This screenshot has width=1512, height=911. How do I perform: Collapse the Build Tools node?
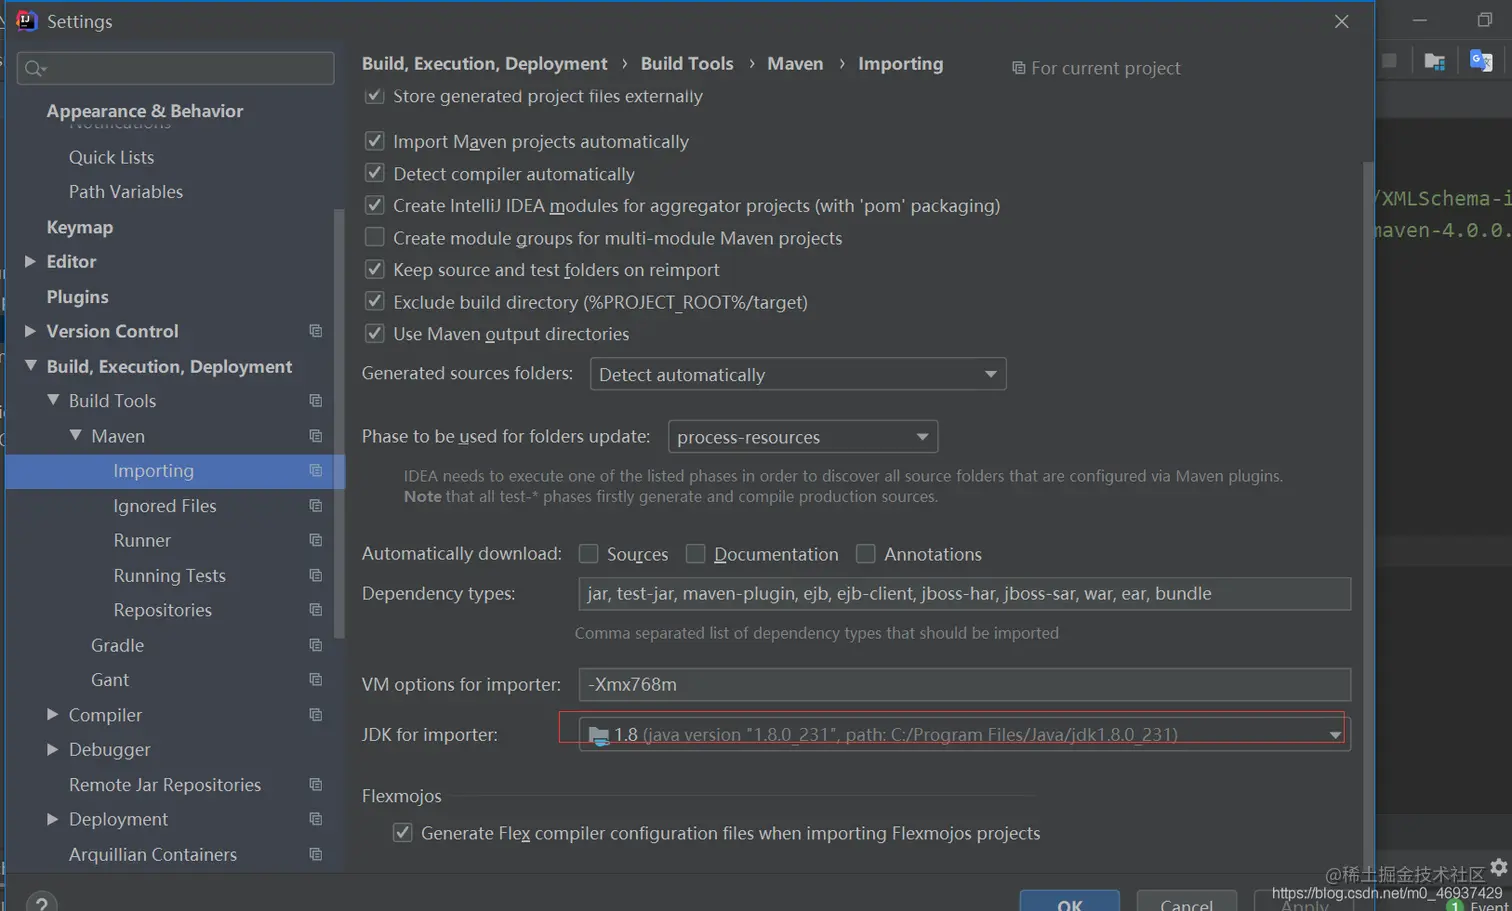[x=53, y=400]
